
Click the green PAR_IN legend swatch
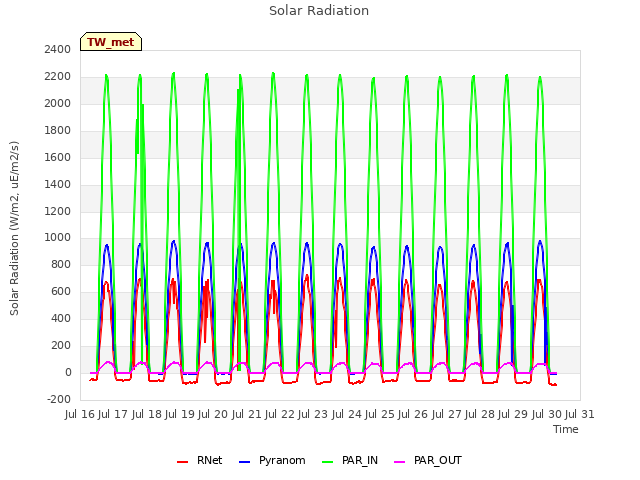pyautogui.click(x=328, y=462)
